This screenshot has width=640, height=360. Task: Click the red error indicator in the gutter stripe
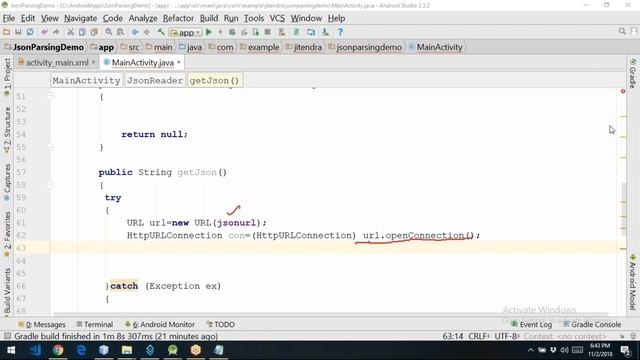tap(623, 91)
